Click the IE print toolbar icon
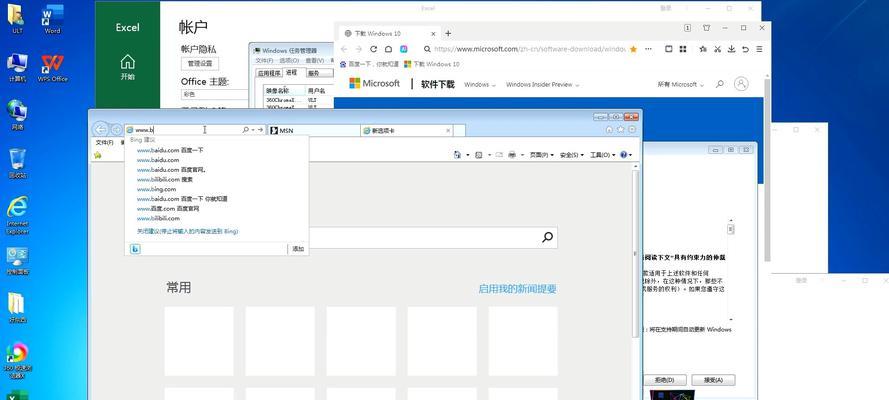The image size is (889, 400). [512, 155]
